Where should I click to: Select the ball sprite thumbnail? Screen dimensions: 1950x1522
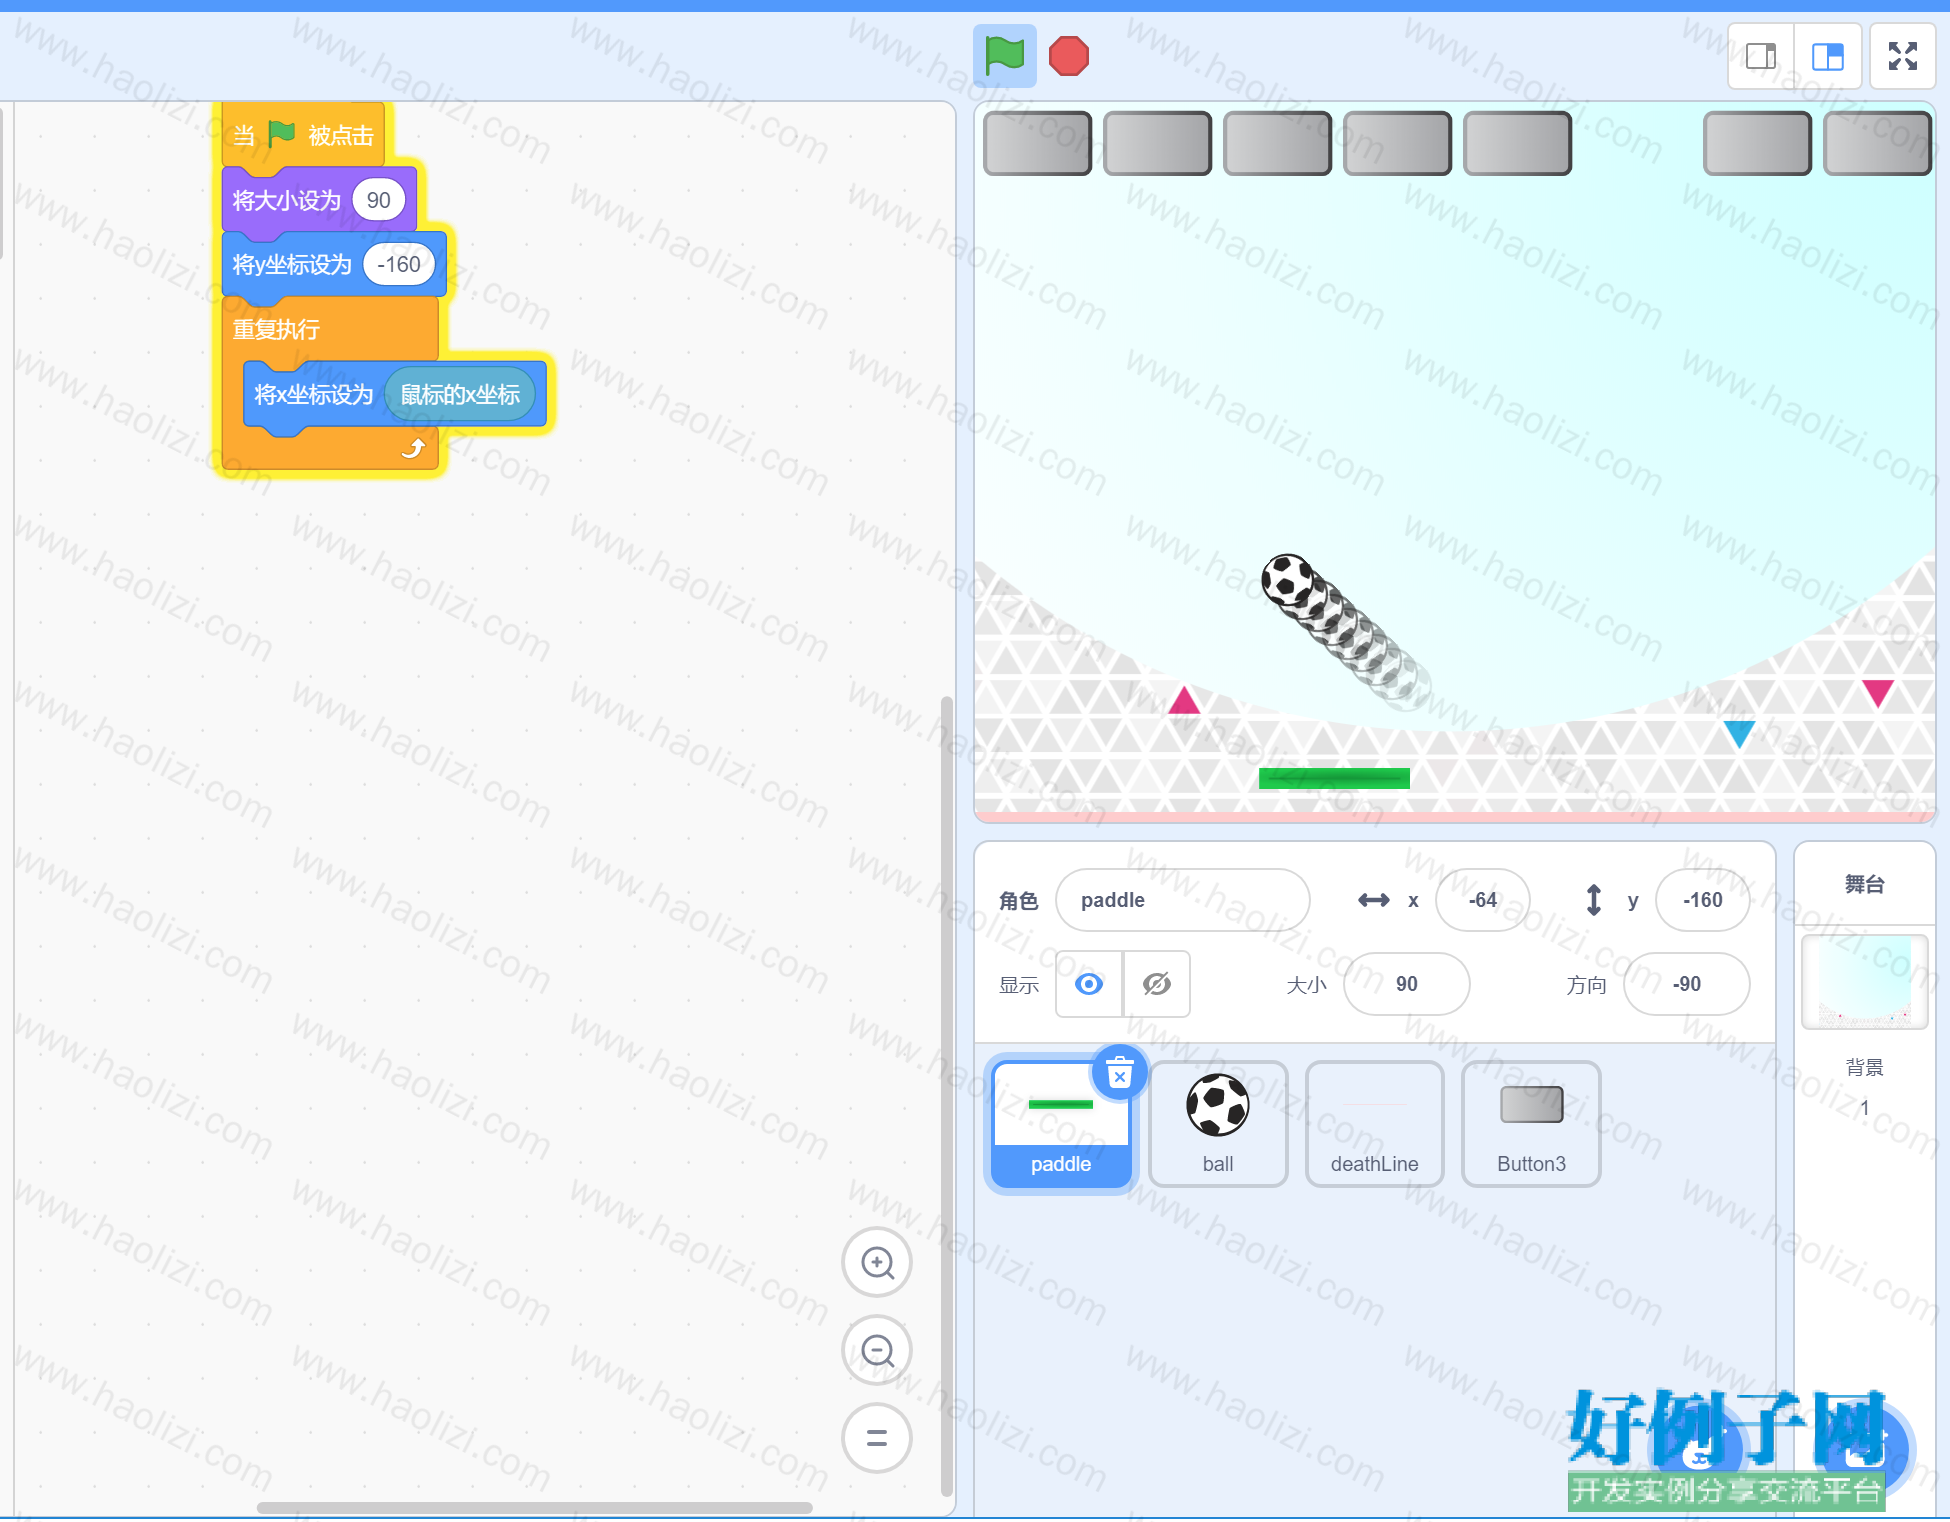pos(1217,1124)
